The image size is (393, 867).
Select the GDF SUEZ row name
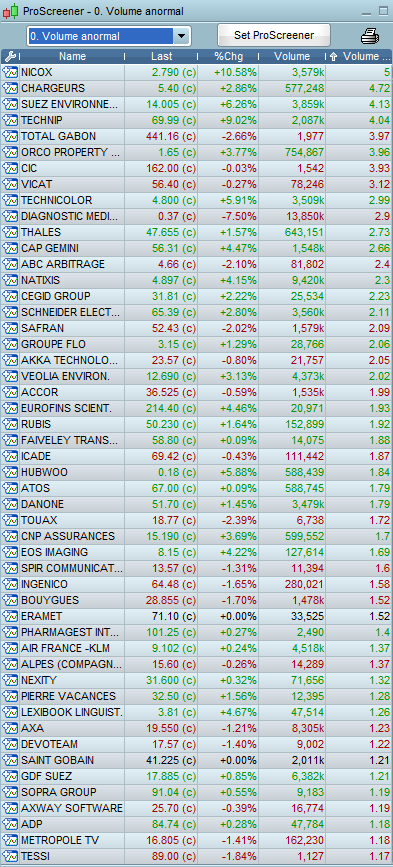tap(46, 776)
